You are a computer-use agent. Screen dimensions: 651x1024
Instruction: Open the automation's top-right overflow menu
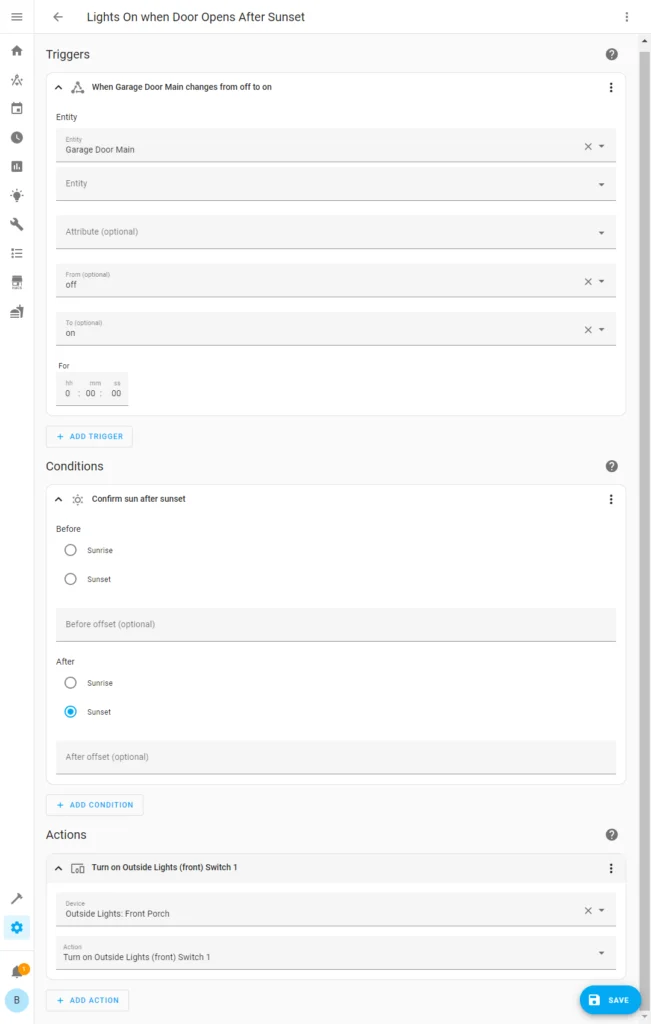(x=627, y=17)
